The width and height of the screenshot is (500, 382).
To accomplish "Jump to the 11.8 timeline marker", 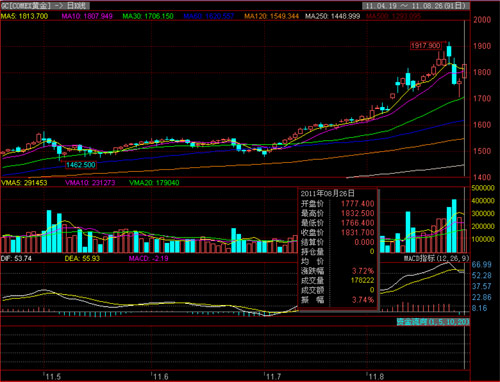I will [x=376, y=377].
